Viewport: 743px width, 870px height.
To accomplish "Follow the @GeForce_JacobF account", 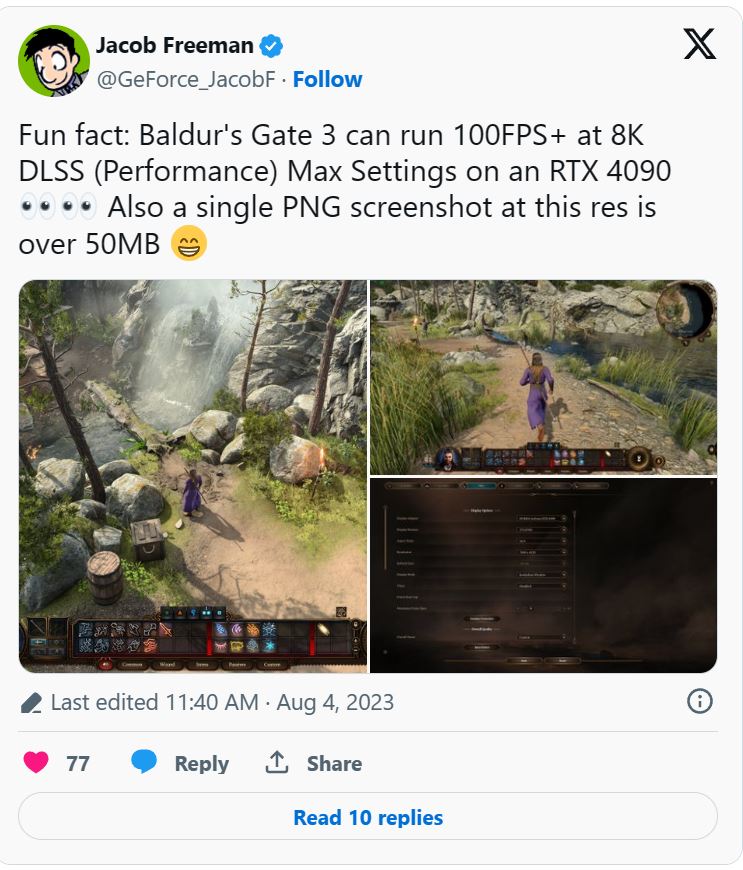I will pyautogui.click(x=327, y=79).
